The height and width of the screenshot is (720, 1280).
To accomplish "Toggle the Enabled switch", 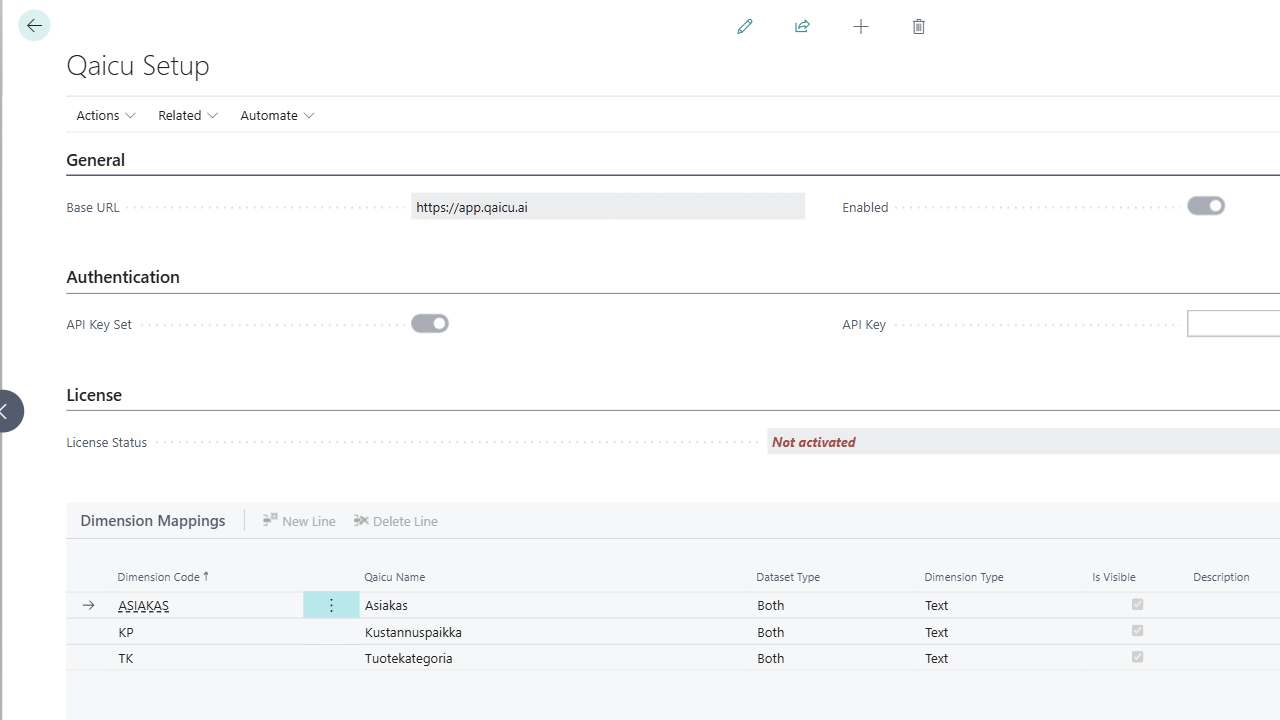I will (x=1206, y=206).
